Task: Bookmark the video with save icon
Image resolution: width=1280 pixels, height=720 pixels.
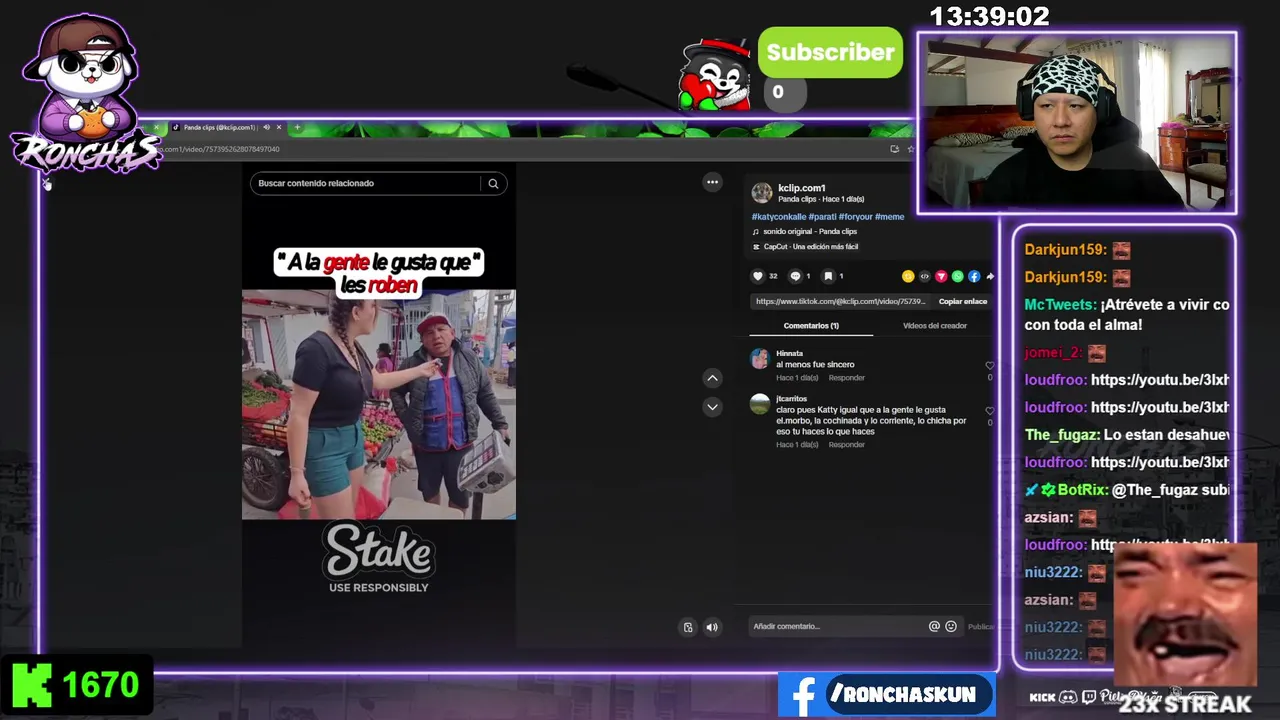Action: [x=828, y=276]
